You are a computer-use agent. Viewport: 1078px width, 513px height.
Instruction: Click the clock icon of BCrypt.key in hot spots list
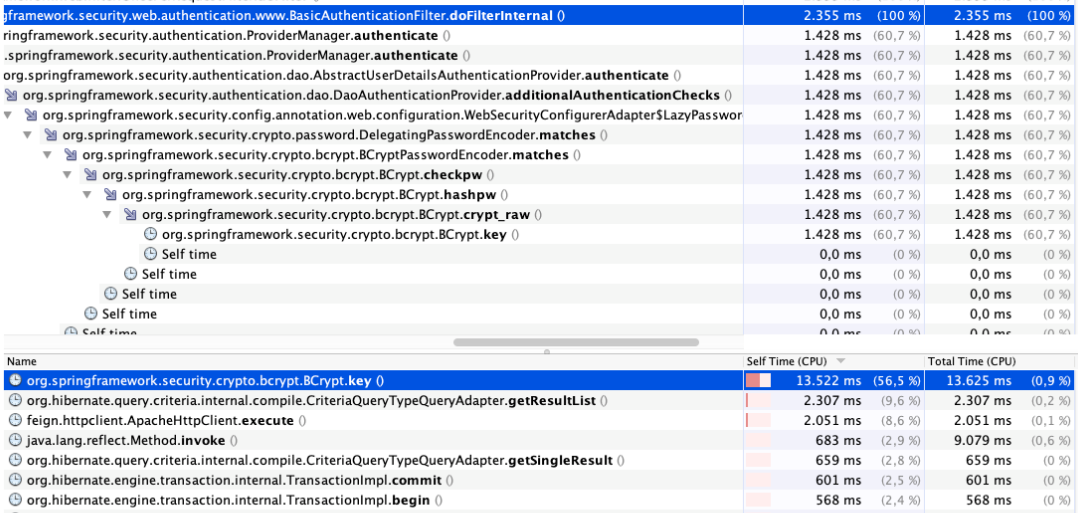coord(16,380)
